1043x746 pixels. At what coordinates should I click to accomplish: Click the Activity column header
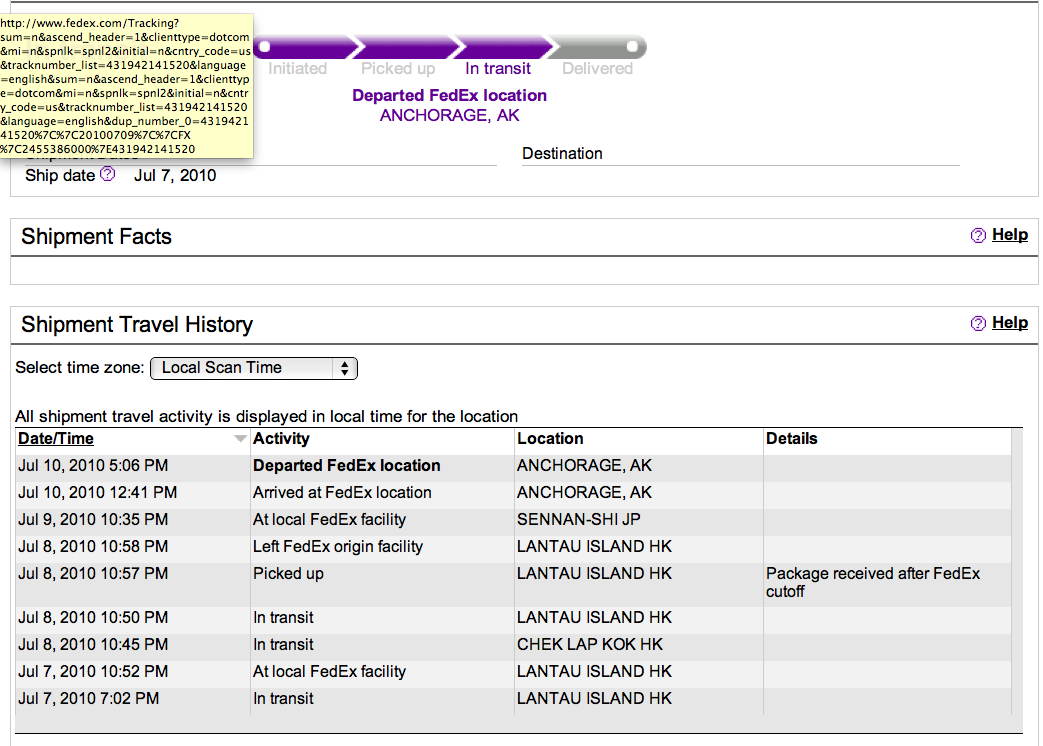pyautogui.click(x=281, y=439)
